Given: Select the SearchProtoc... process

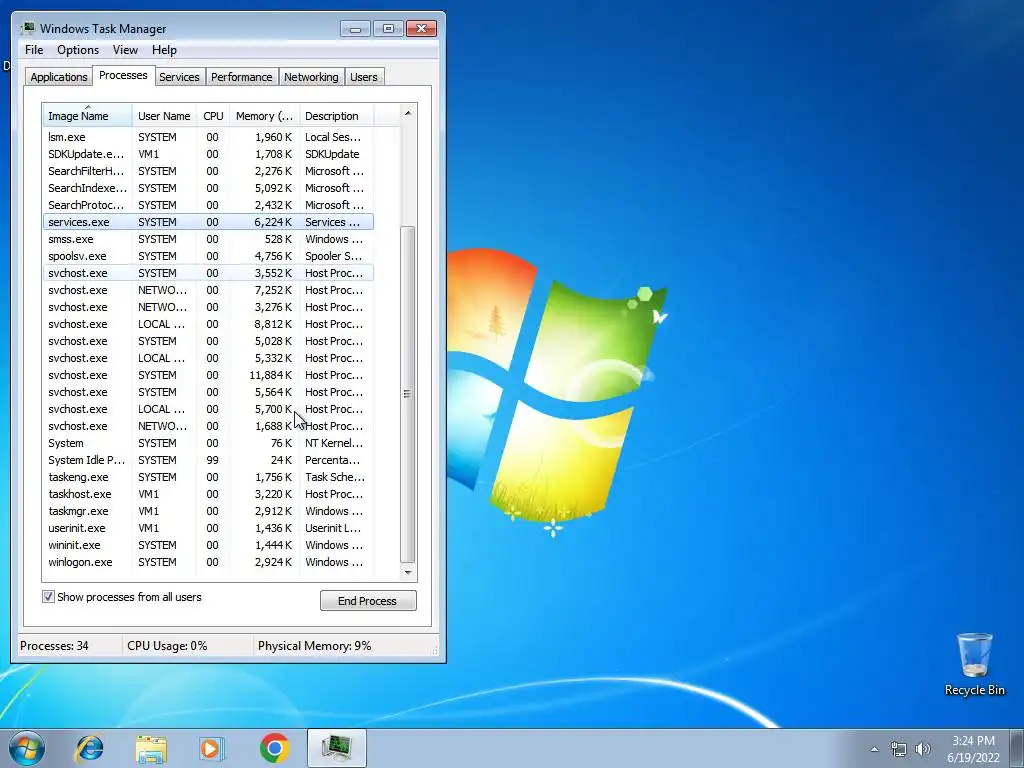Looking at the screenshot, I should (208, 205).
